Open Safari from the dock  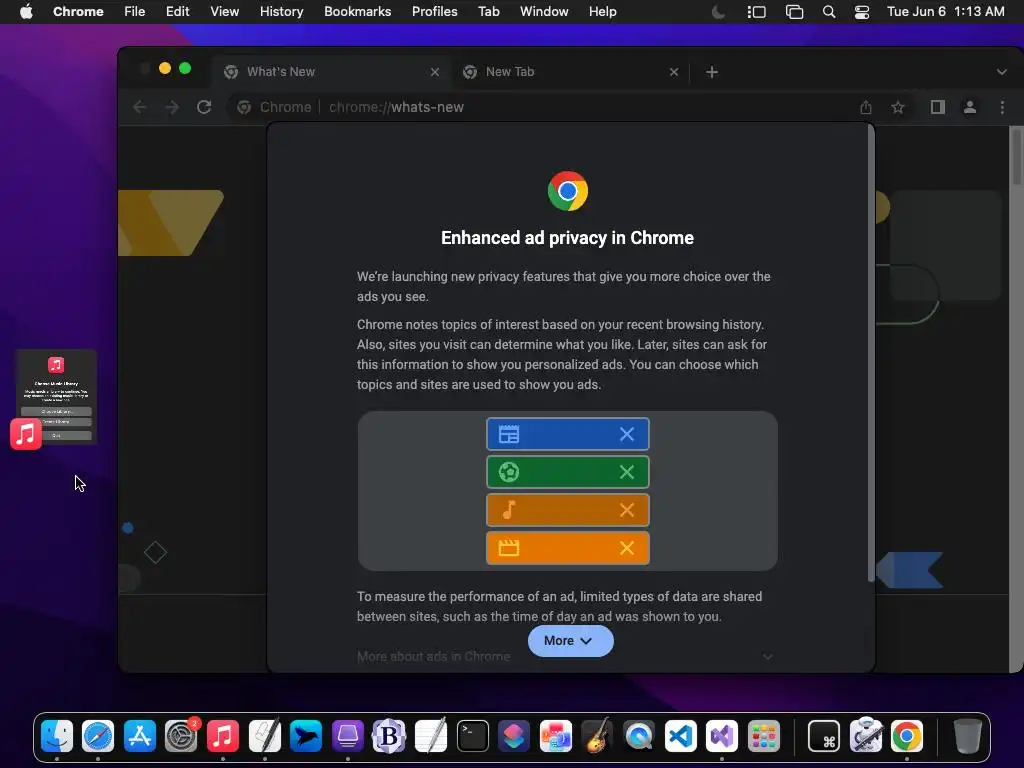tap(98, 736)
